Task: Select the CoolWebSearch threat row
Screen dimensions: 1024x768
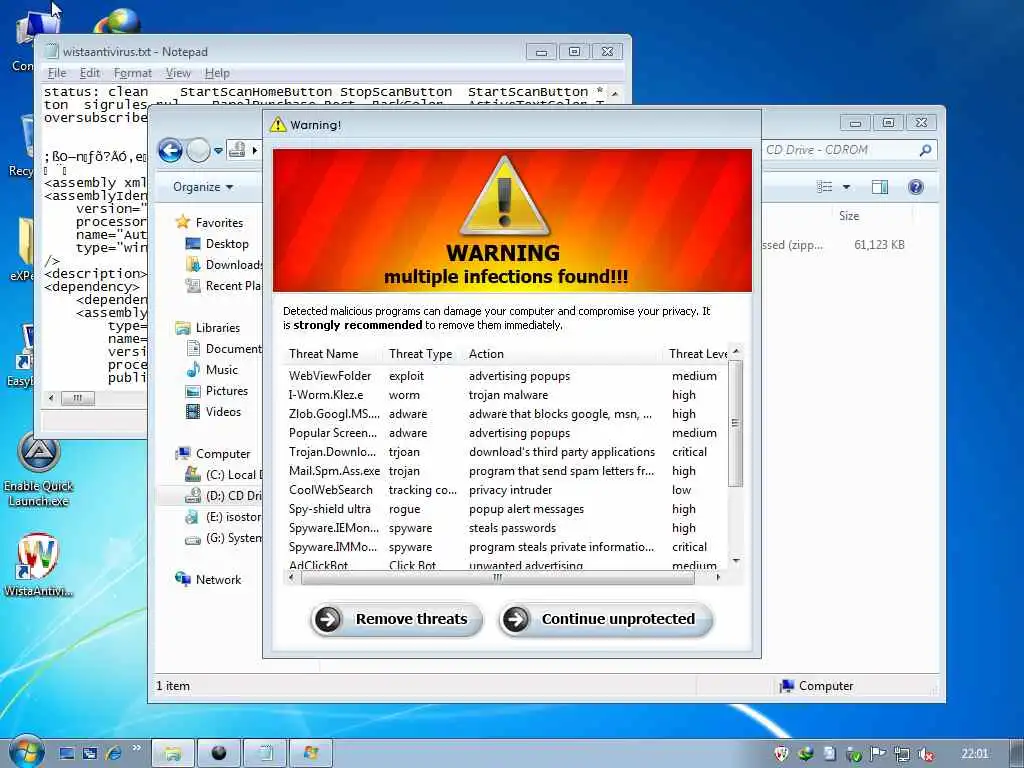Action: 505,490
